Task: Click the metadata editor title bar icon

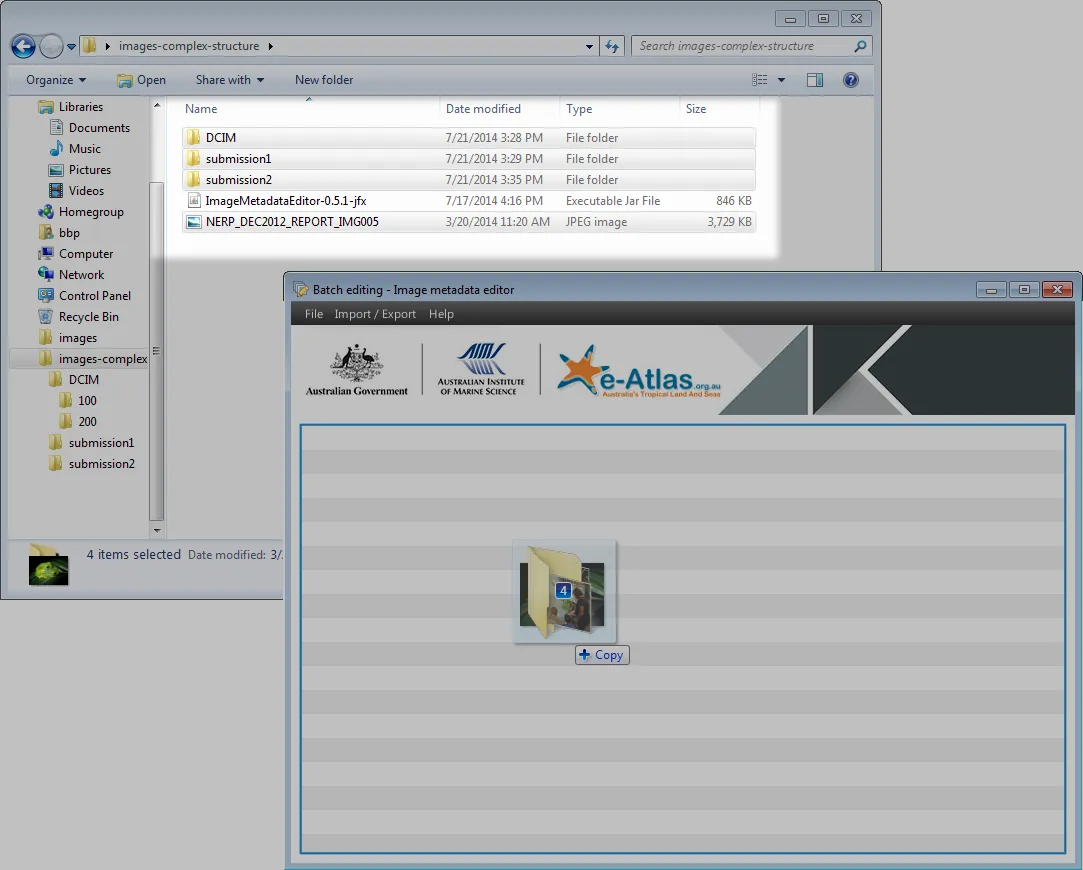Action: (x=300, y=290)
